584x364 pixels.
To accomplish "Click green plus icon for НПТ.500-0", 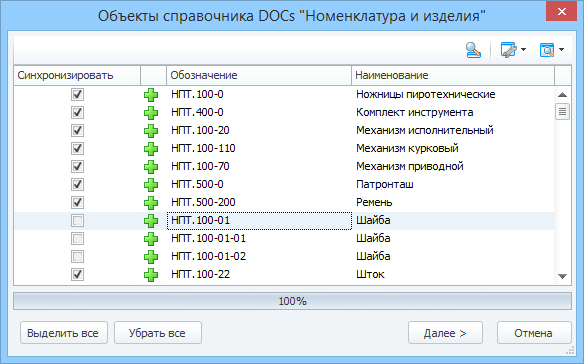I will (151, 185).
